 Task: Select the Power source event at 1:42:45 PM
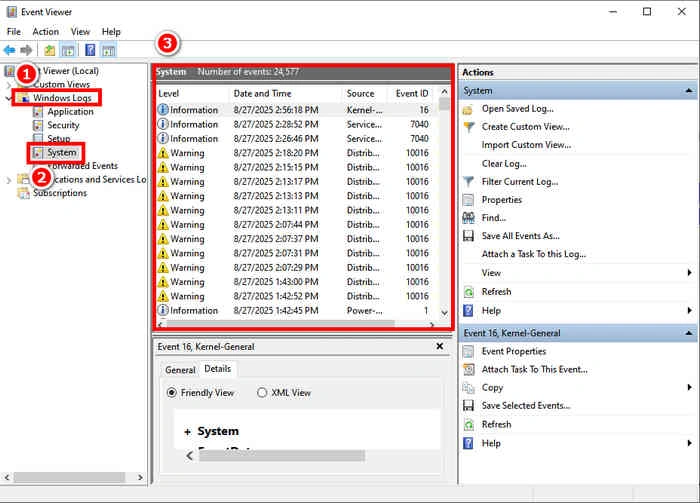coord(295,311)
